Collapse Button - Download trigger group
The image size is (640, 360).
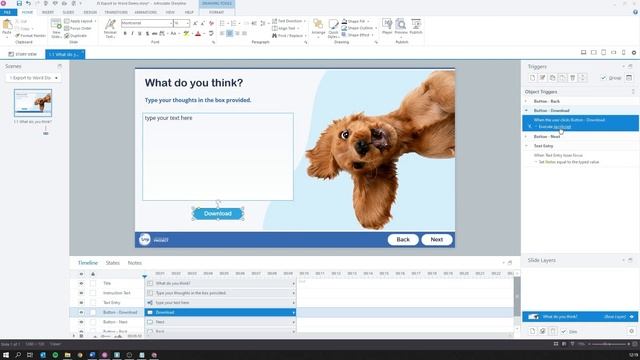[x=526, y=111]
